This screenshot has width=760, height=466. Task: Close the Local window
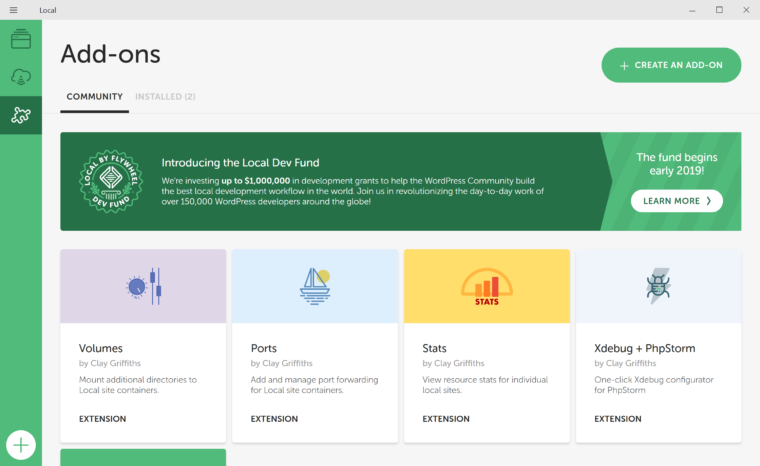point(746,10)
